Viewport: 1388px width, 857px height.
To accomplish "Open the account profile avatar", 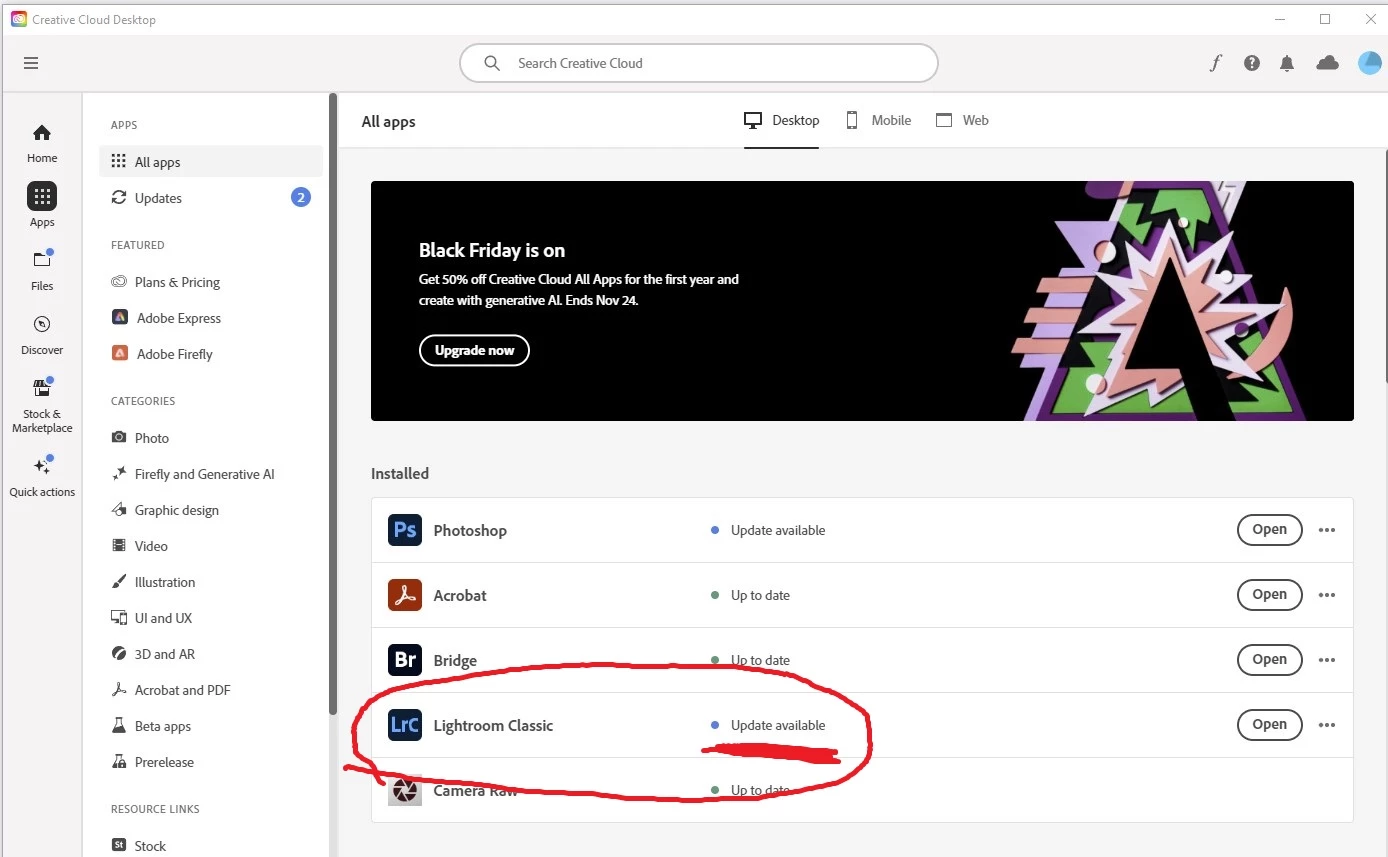I will [1369, 63].
